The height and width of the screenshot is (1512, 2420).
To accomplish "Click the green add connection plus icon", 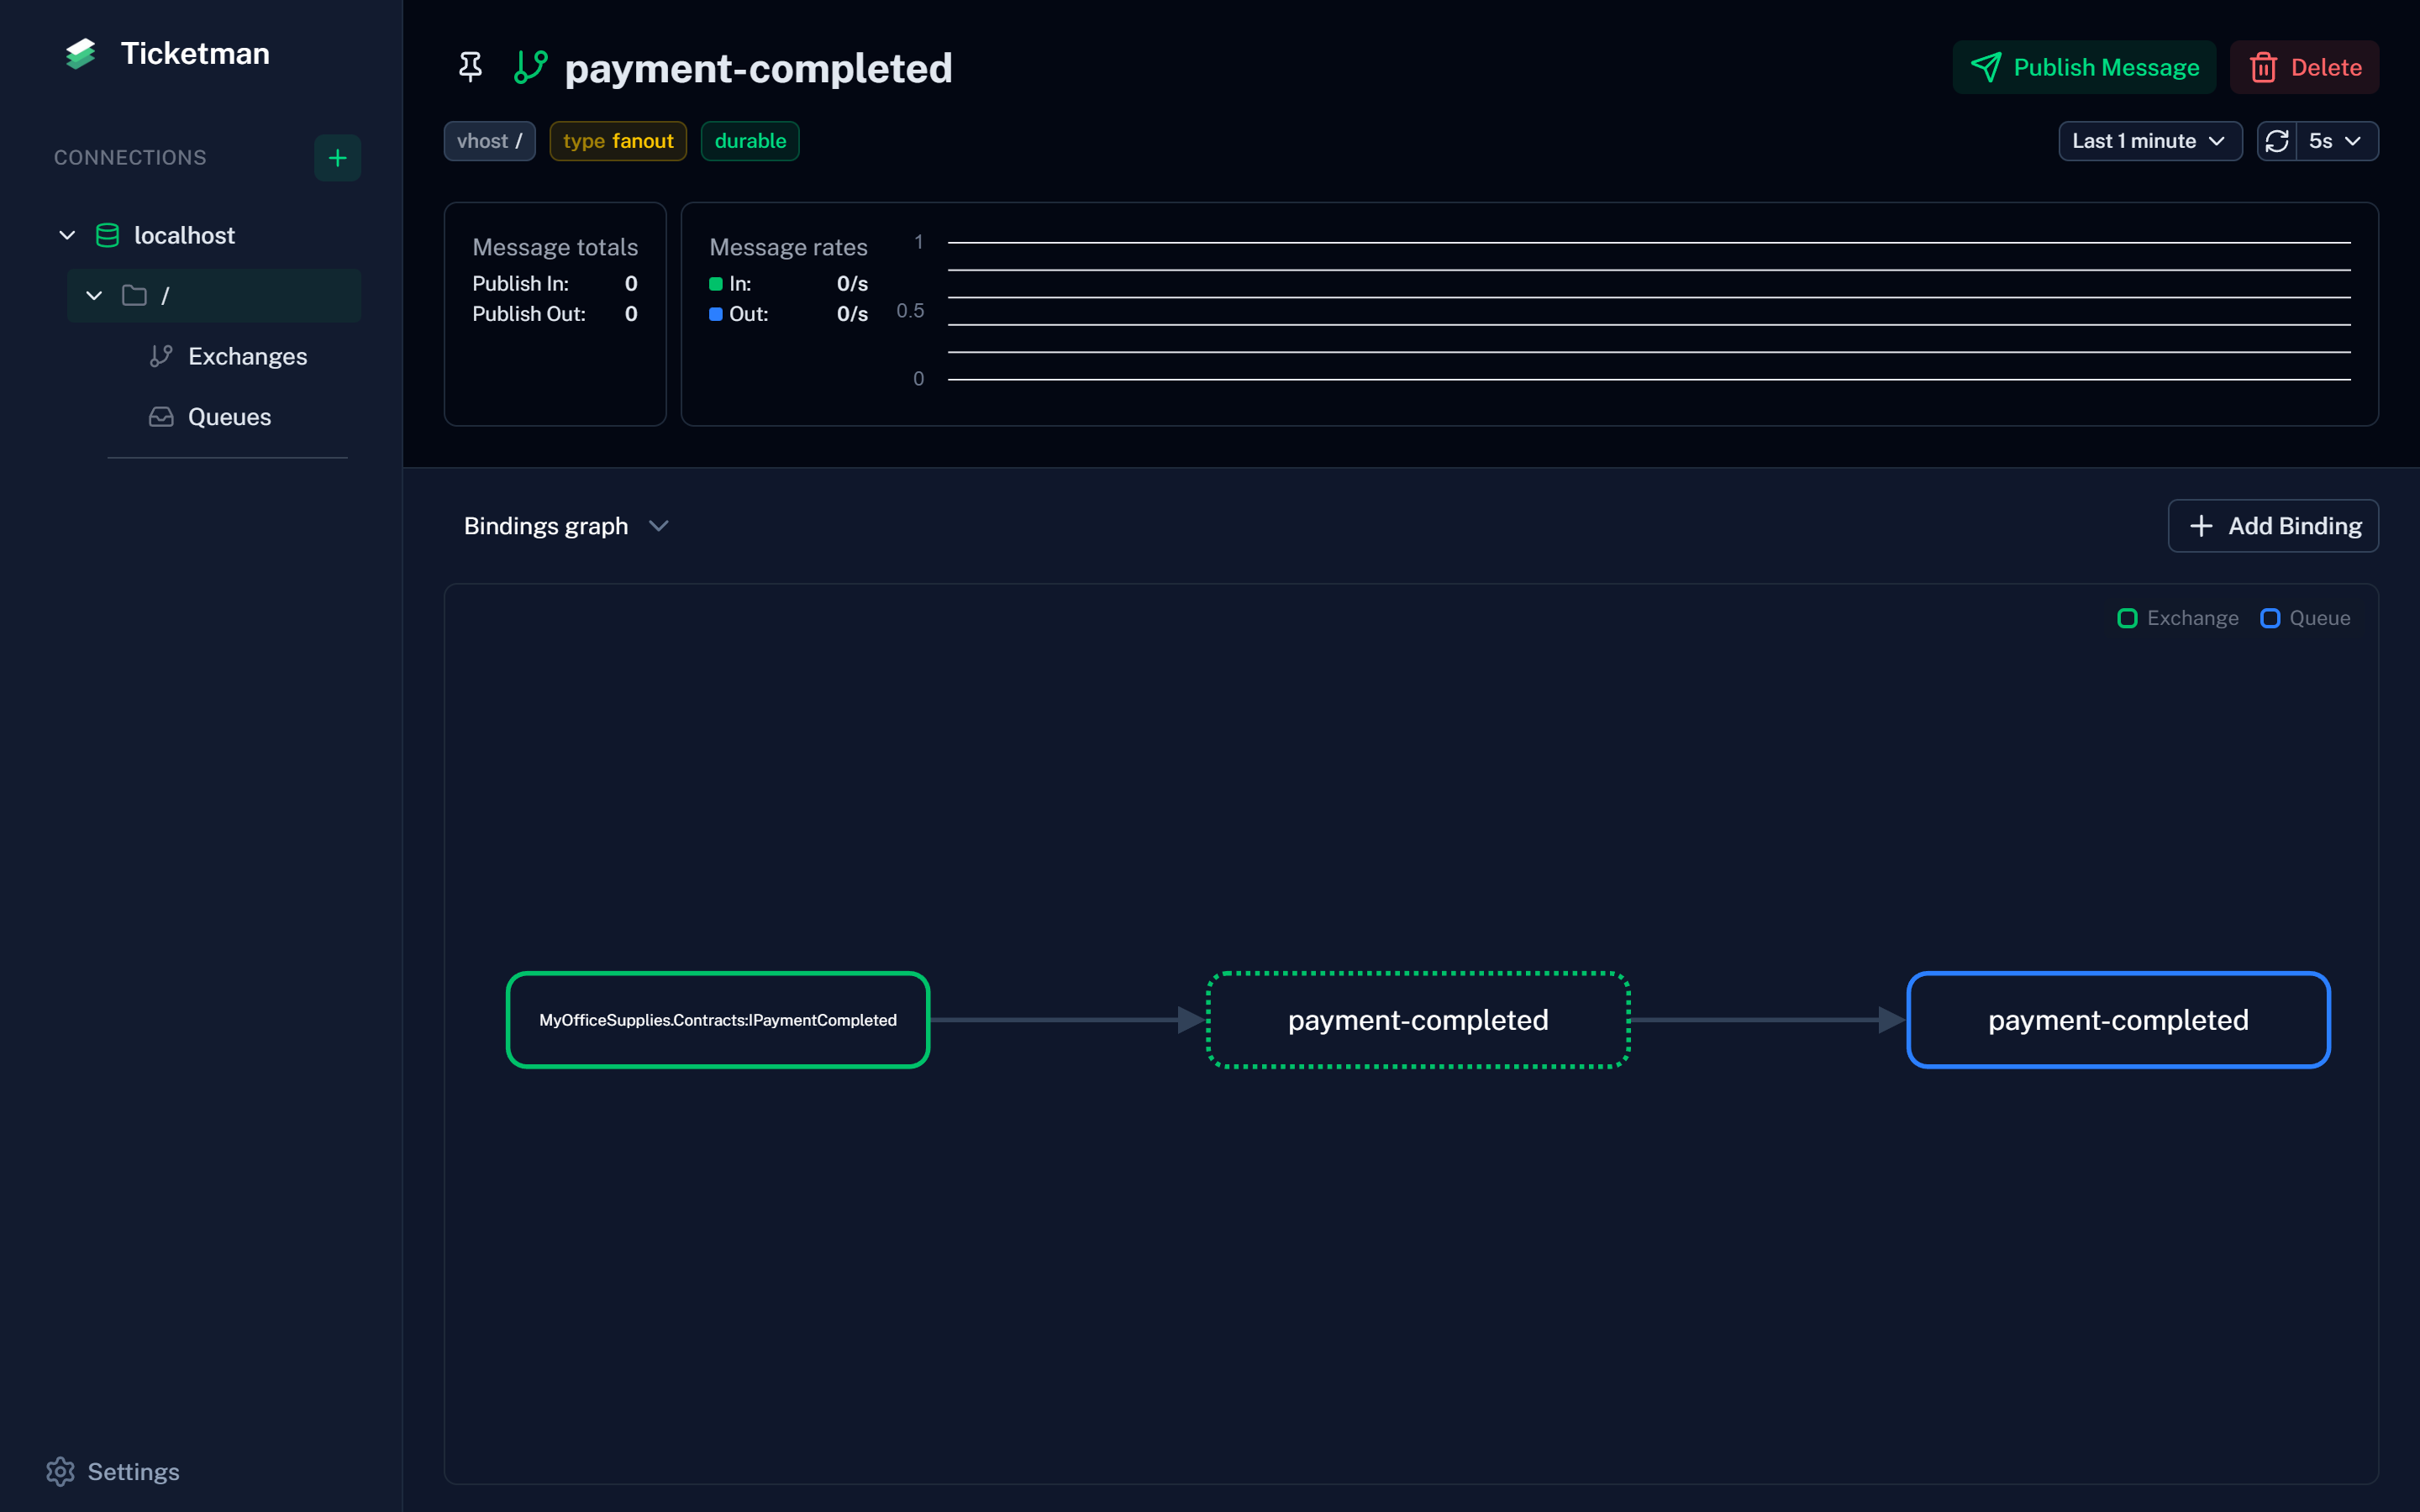I will click(x=337, y=158).
